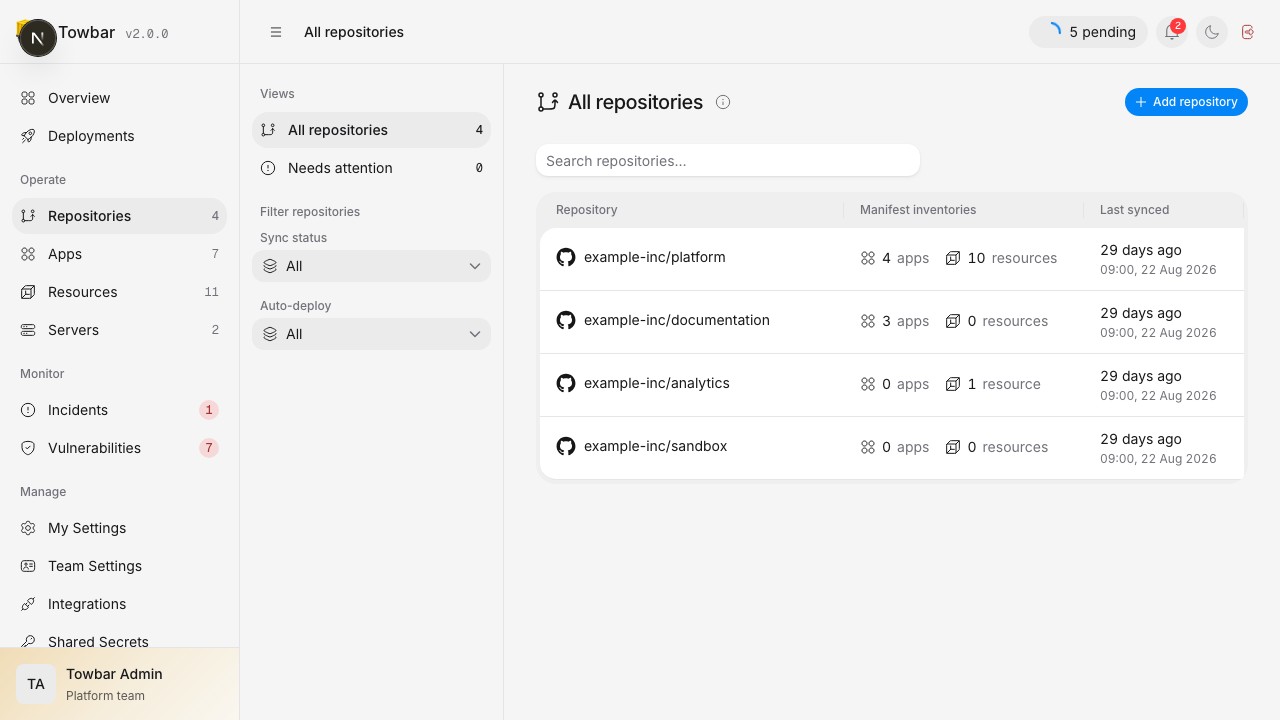Open the Auto-deploy dropdown
The height and width of the screenshot is (720, 1280).
(371, 334)
